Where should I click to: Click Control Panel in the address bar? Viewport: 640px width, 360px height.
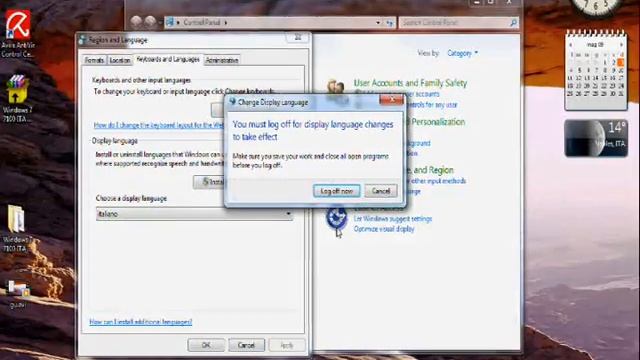pyautogui.click(x=202, y=22)
